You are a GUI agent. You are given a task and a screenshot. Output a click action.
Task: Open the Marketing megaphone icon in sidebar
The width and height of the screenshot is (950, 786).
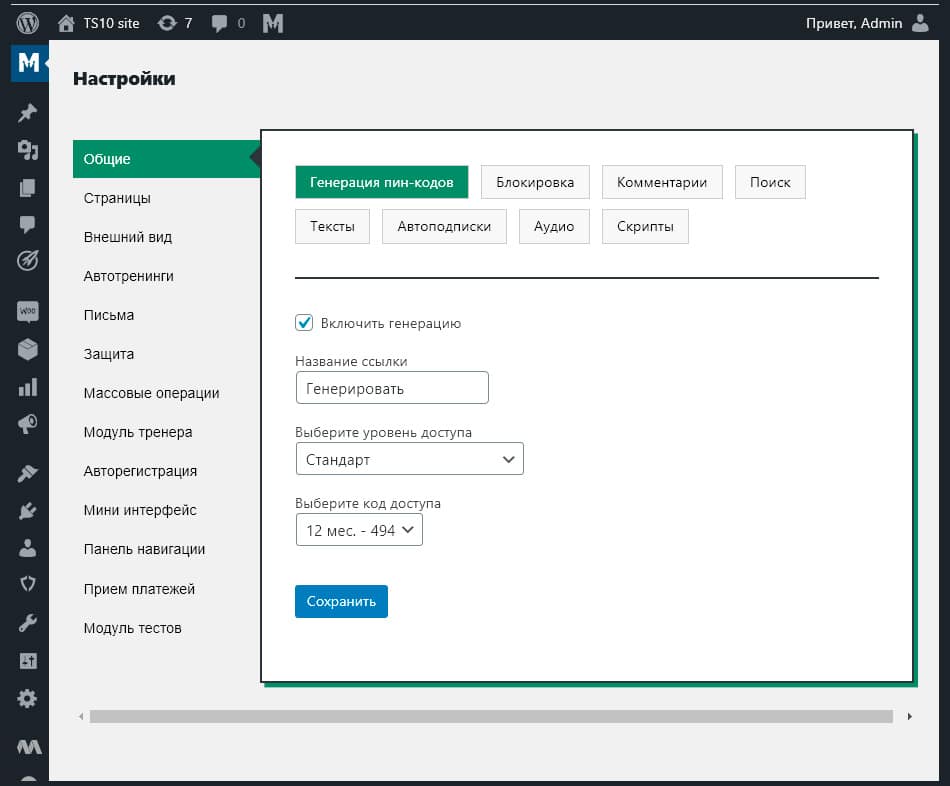(28, 424)
